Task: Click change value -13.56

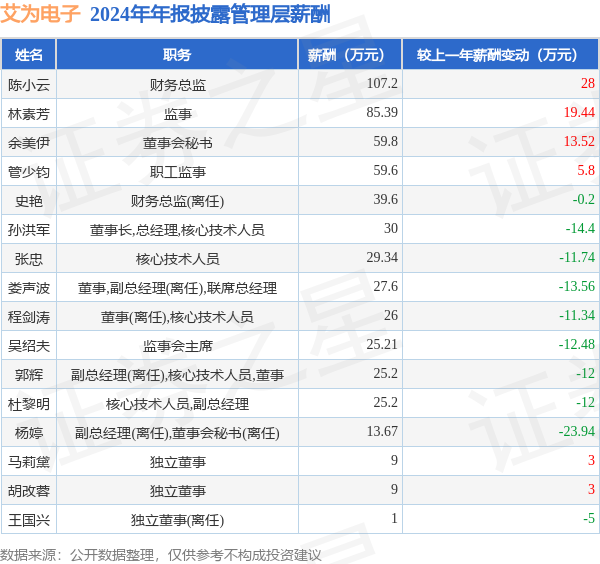Action: (577, 287)
